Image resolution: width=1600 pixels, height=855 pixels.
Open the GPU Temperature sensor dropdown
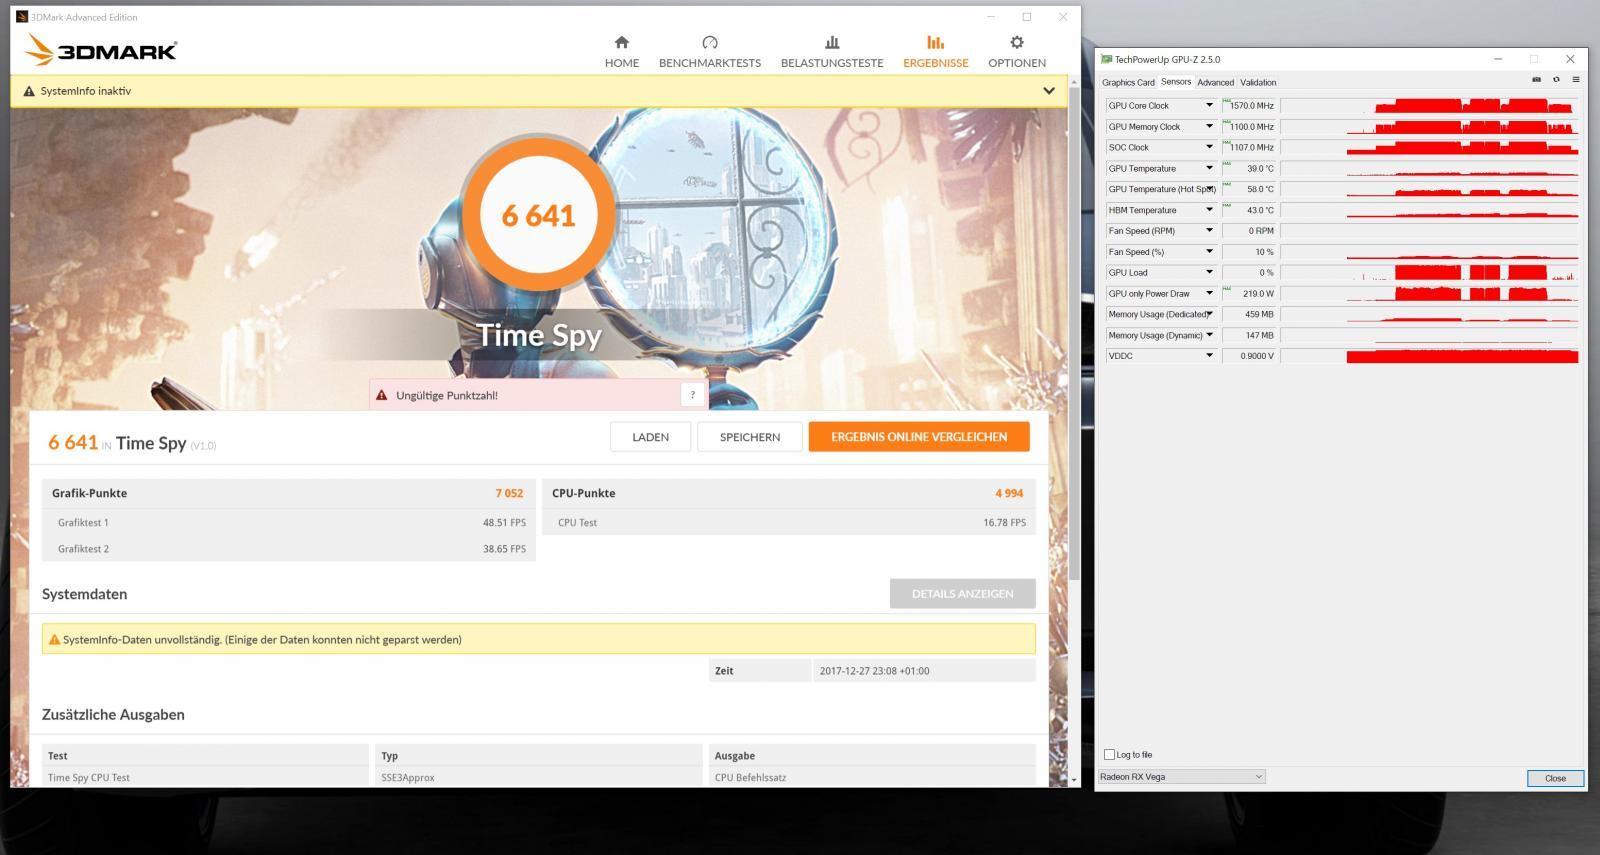[1209, 168]
